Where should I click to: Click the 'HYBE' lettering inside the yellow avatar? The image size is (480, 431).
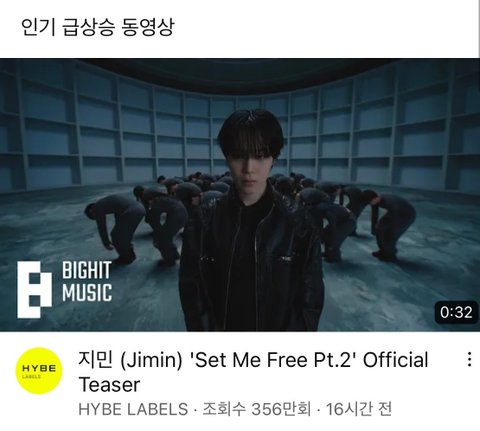(x=39, y=368)
